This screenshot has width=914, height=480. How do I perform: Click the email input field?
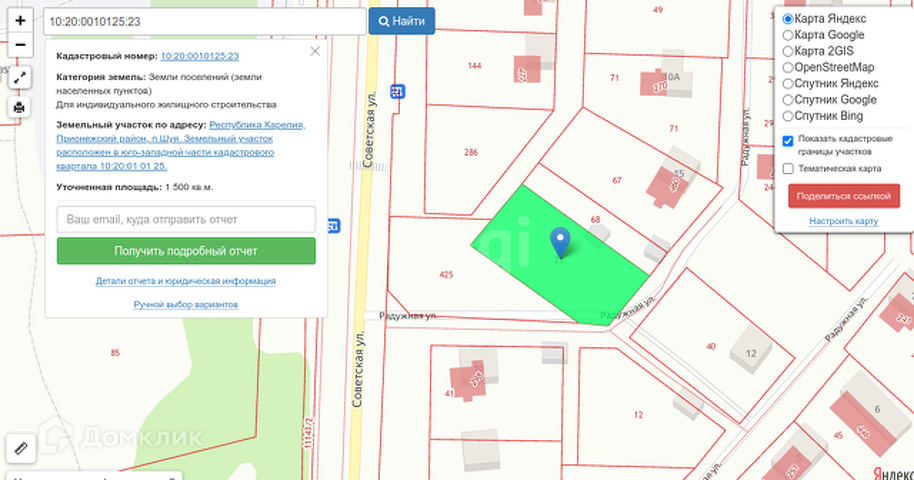click(187, 219)
